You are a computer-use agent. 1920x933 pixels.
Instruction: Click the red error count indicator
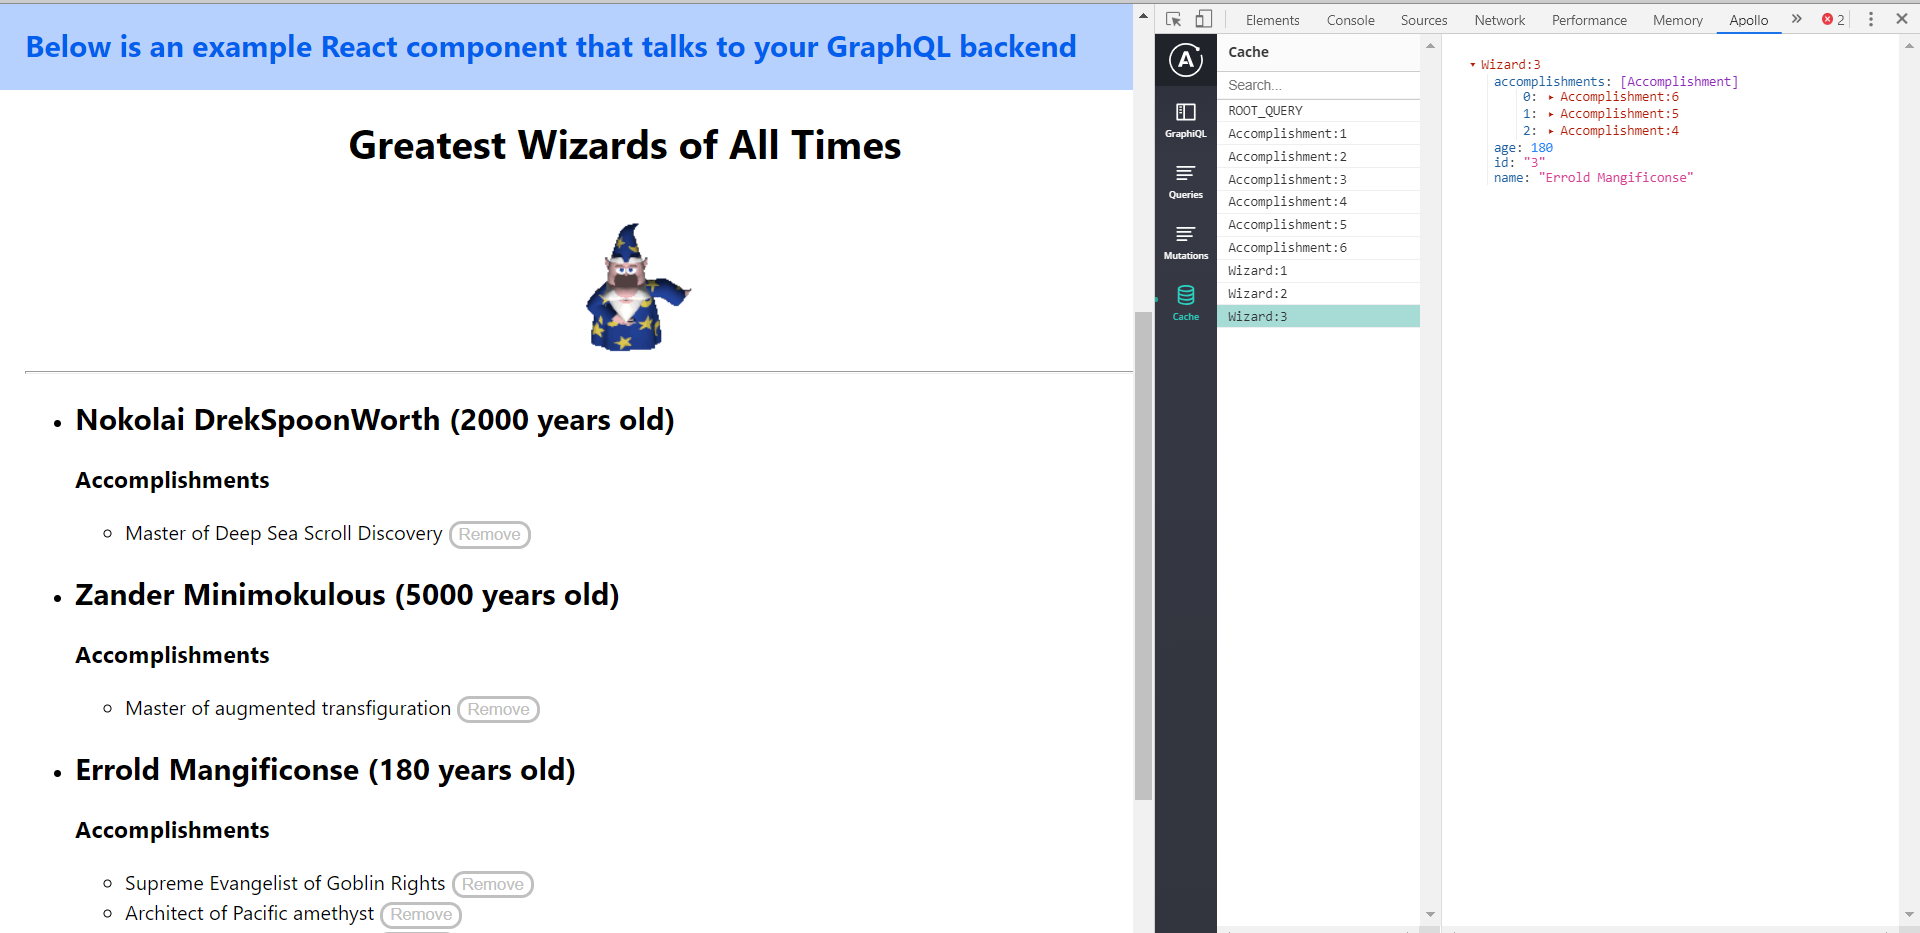(x=1833, y=19)
